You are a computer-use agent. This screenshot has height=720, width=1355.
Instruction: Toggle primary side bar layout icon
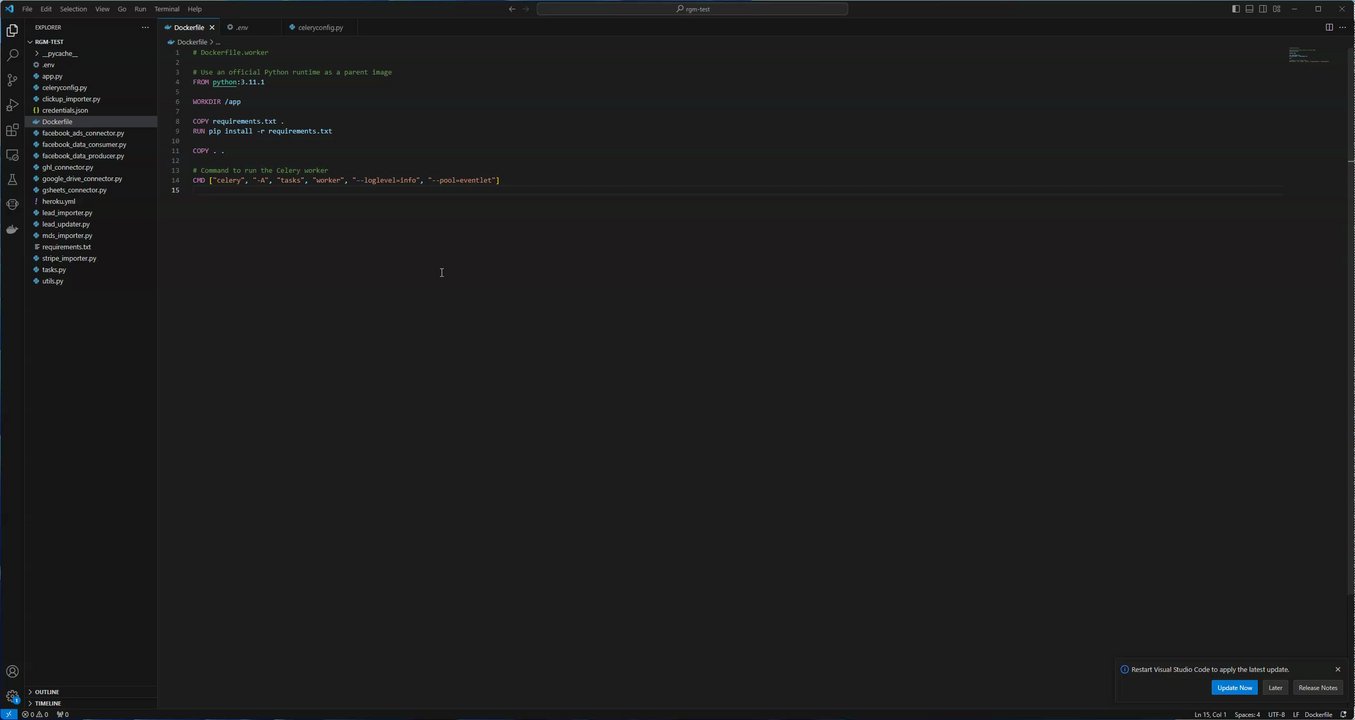[x=1236, y=9]
